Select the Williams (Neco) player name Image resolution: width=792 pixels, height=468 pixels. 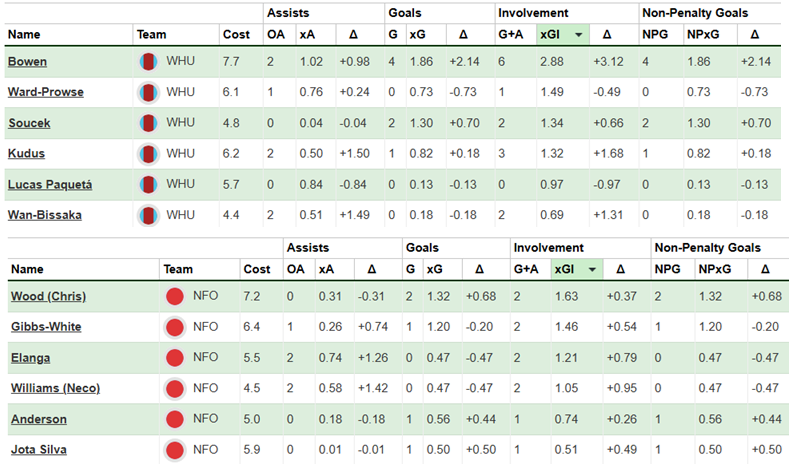54,388
